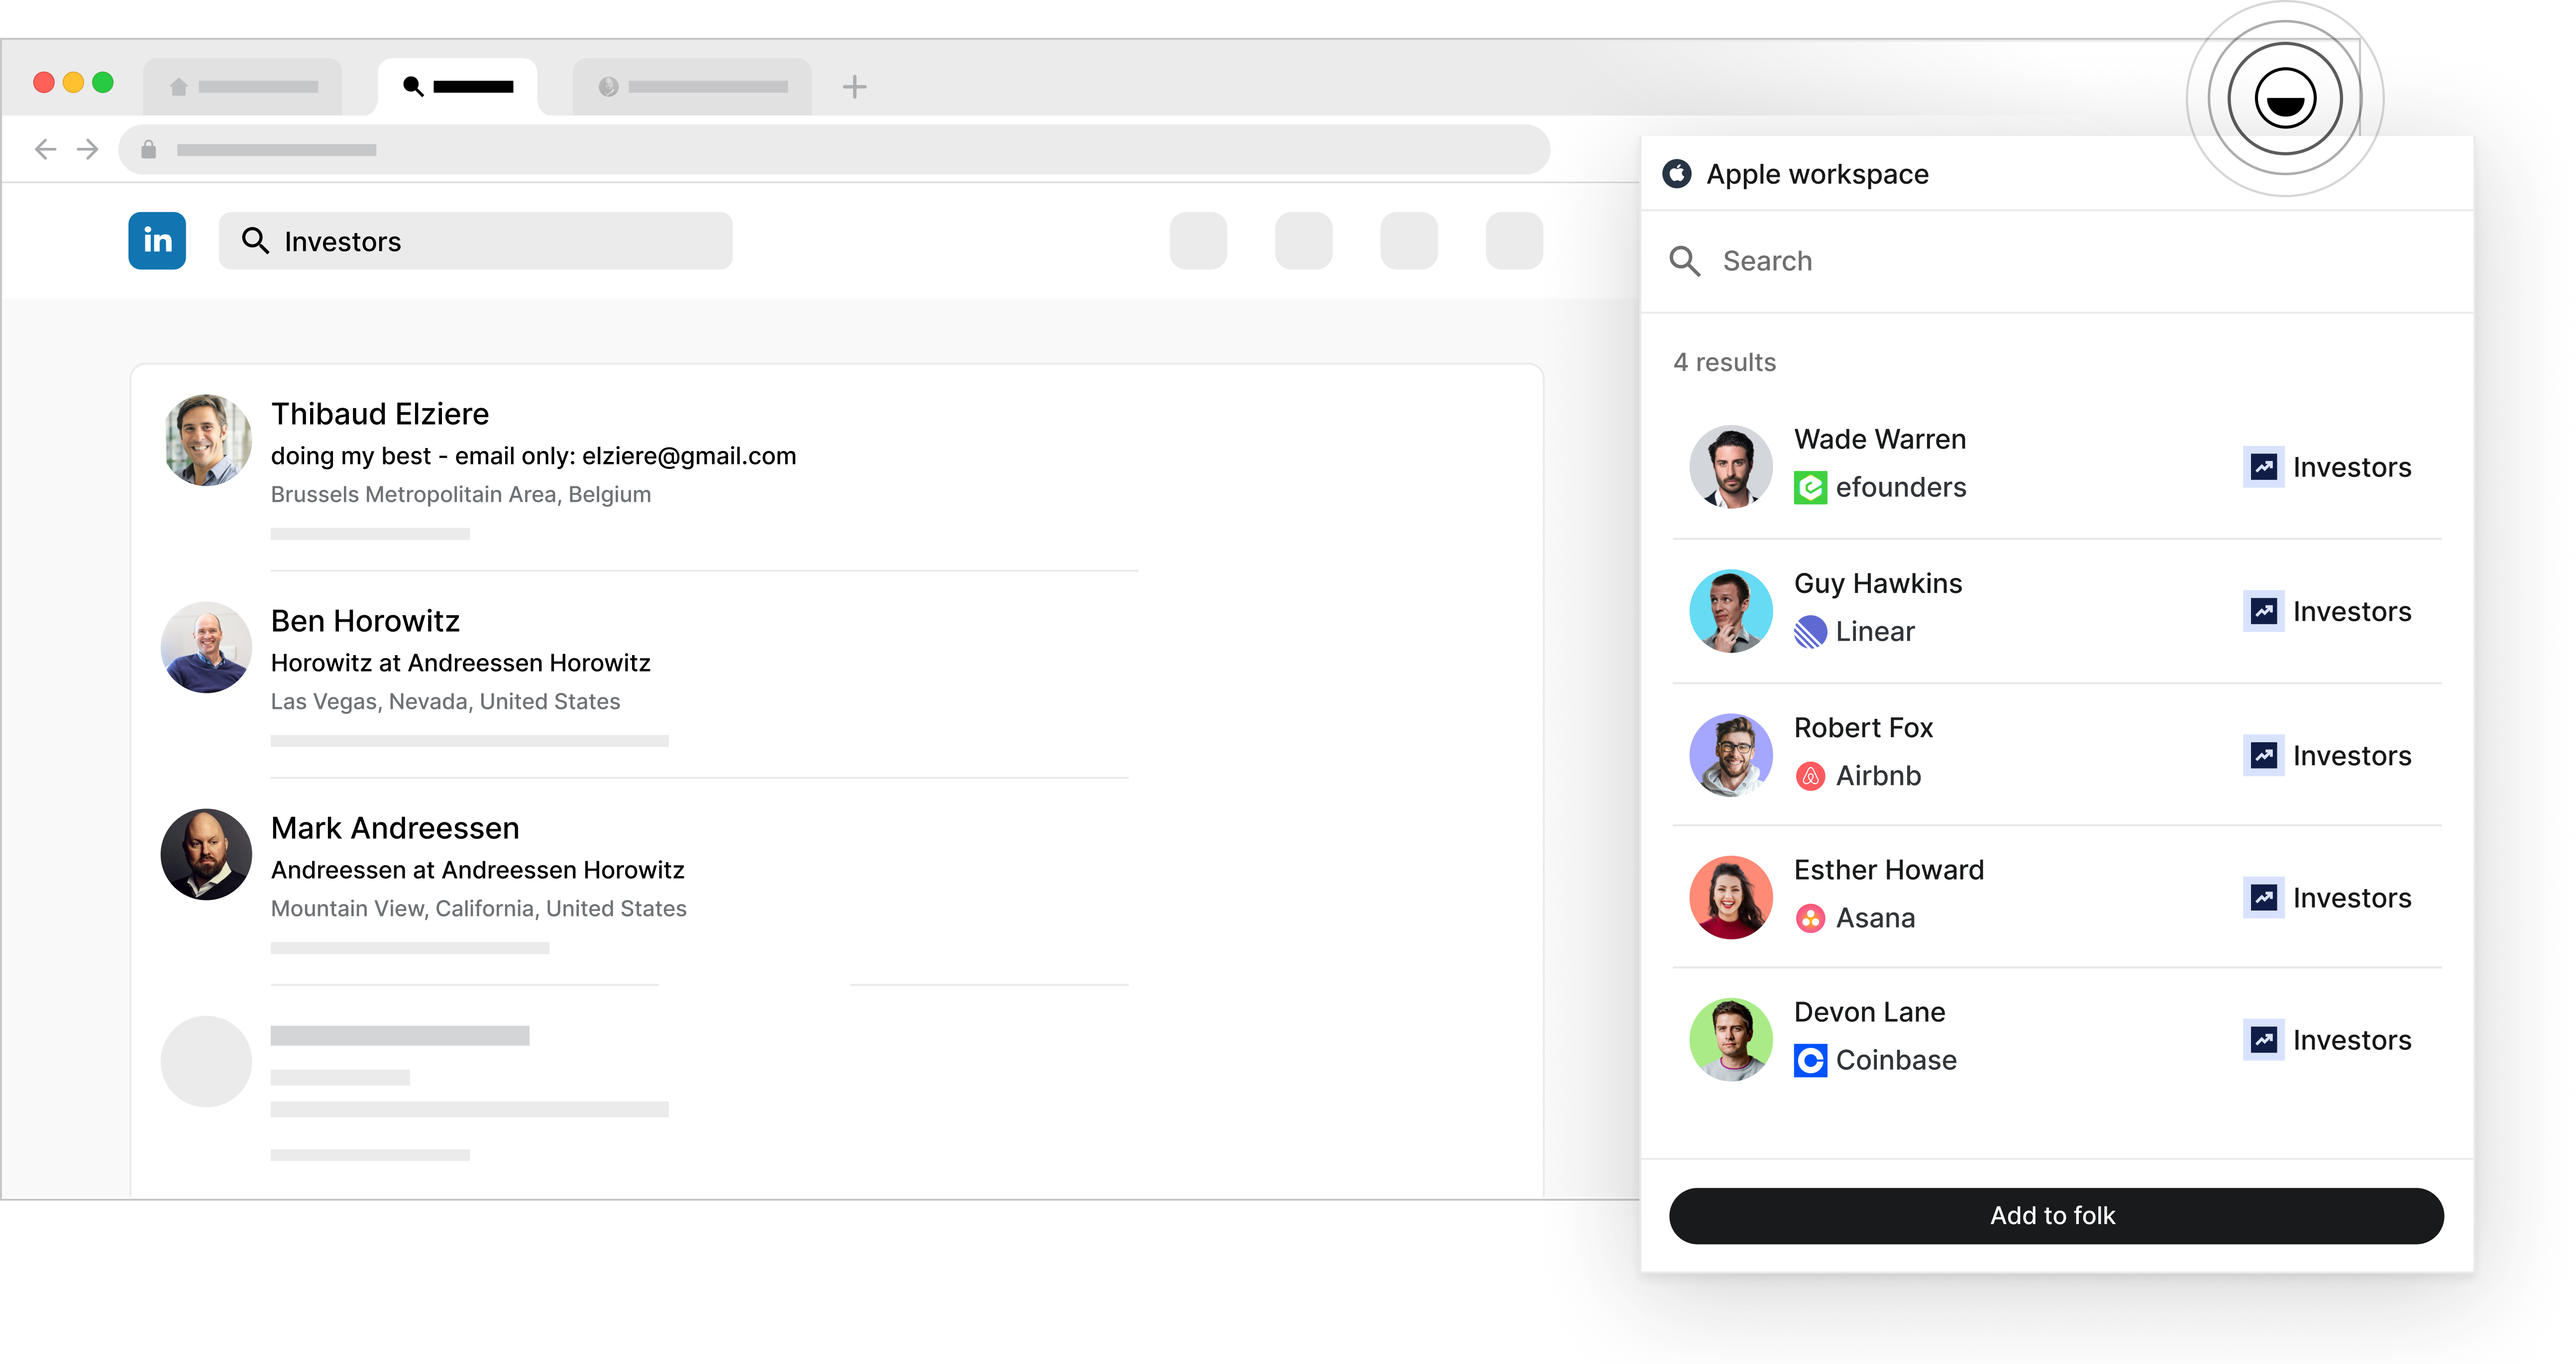2576x1364 pixels.
Task: Click the efounders company icon under Wade Warren
Action: (1810, 488)
